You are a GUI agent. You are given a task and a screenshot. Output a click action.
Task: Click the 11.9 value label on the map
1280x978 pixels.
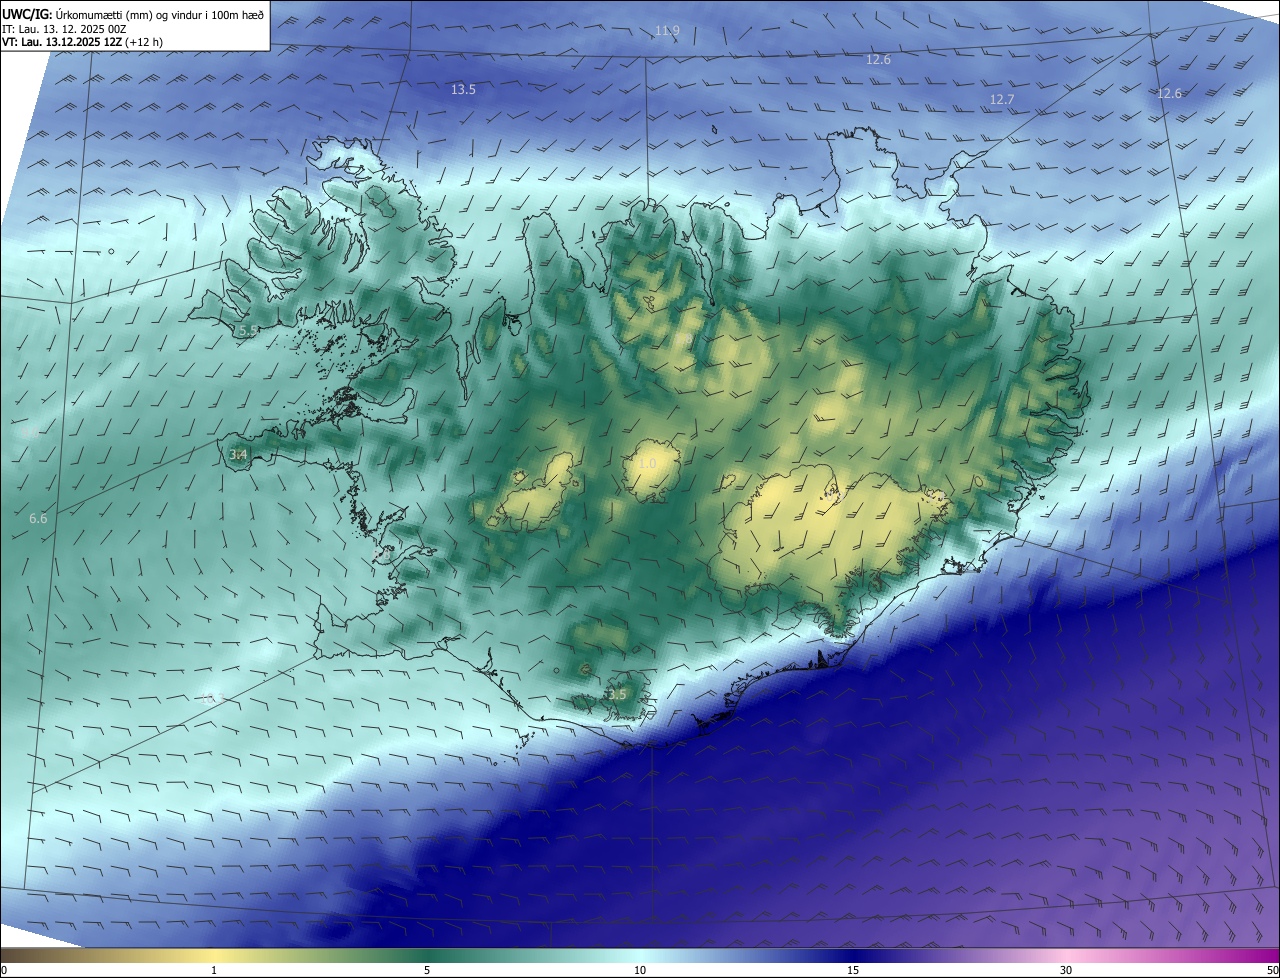pyautogui.click(x=668, y=31)
